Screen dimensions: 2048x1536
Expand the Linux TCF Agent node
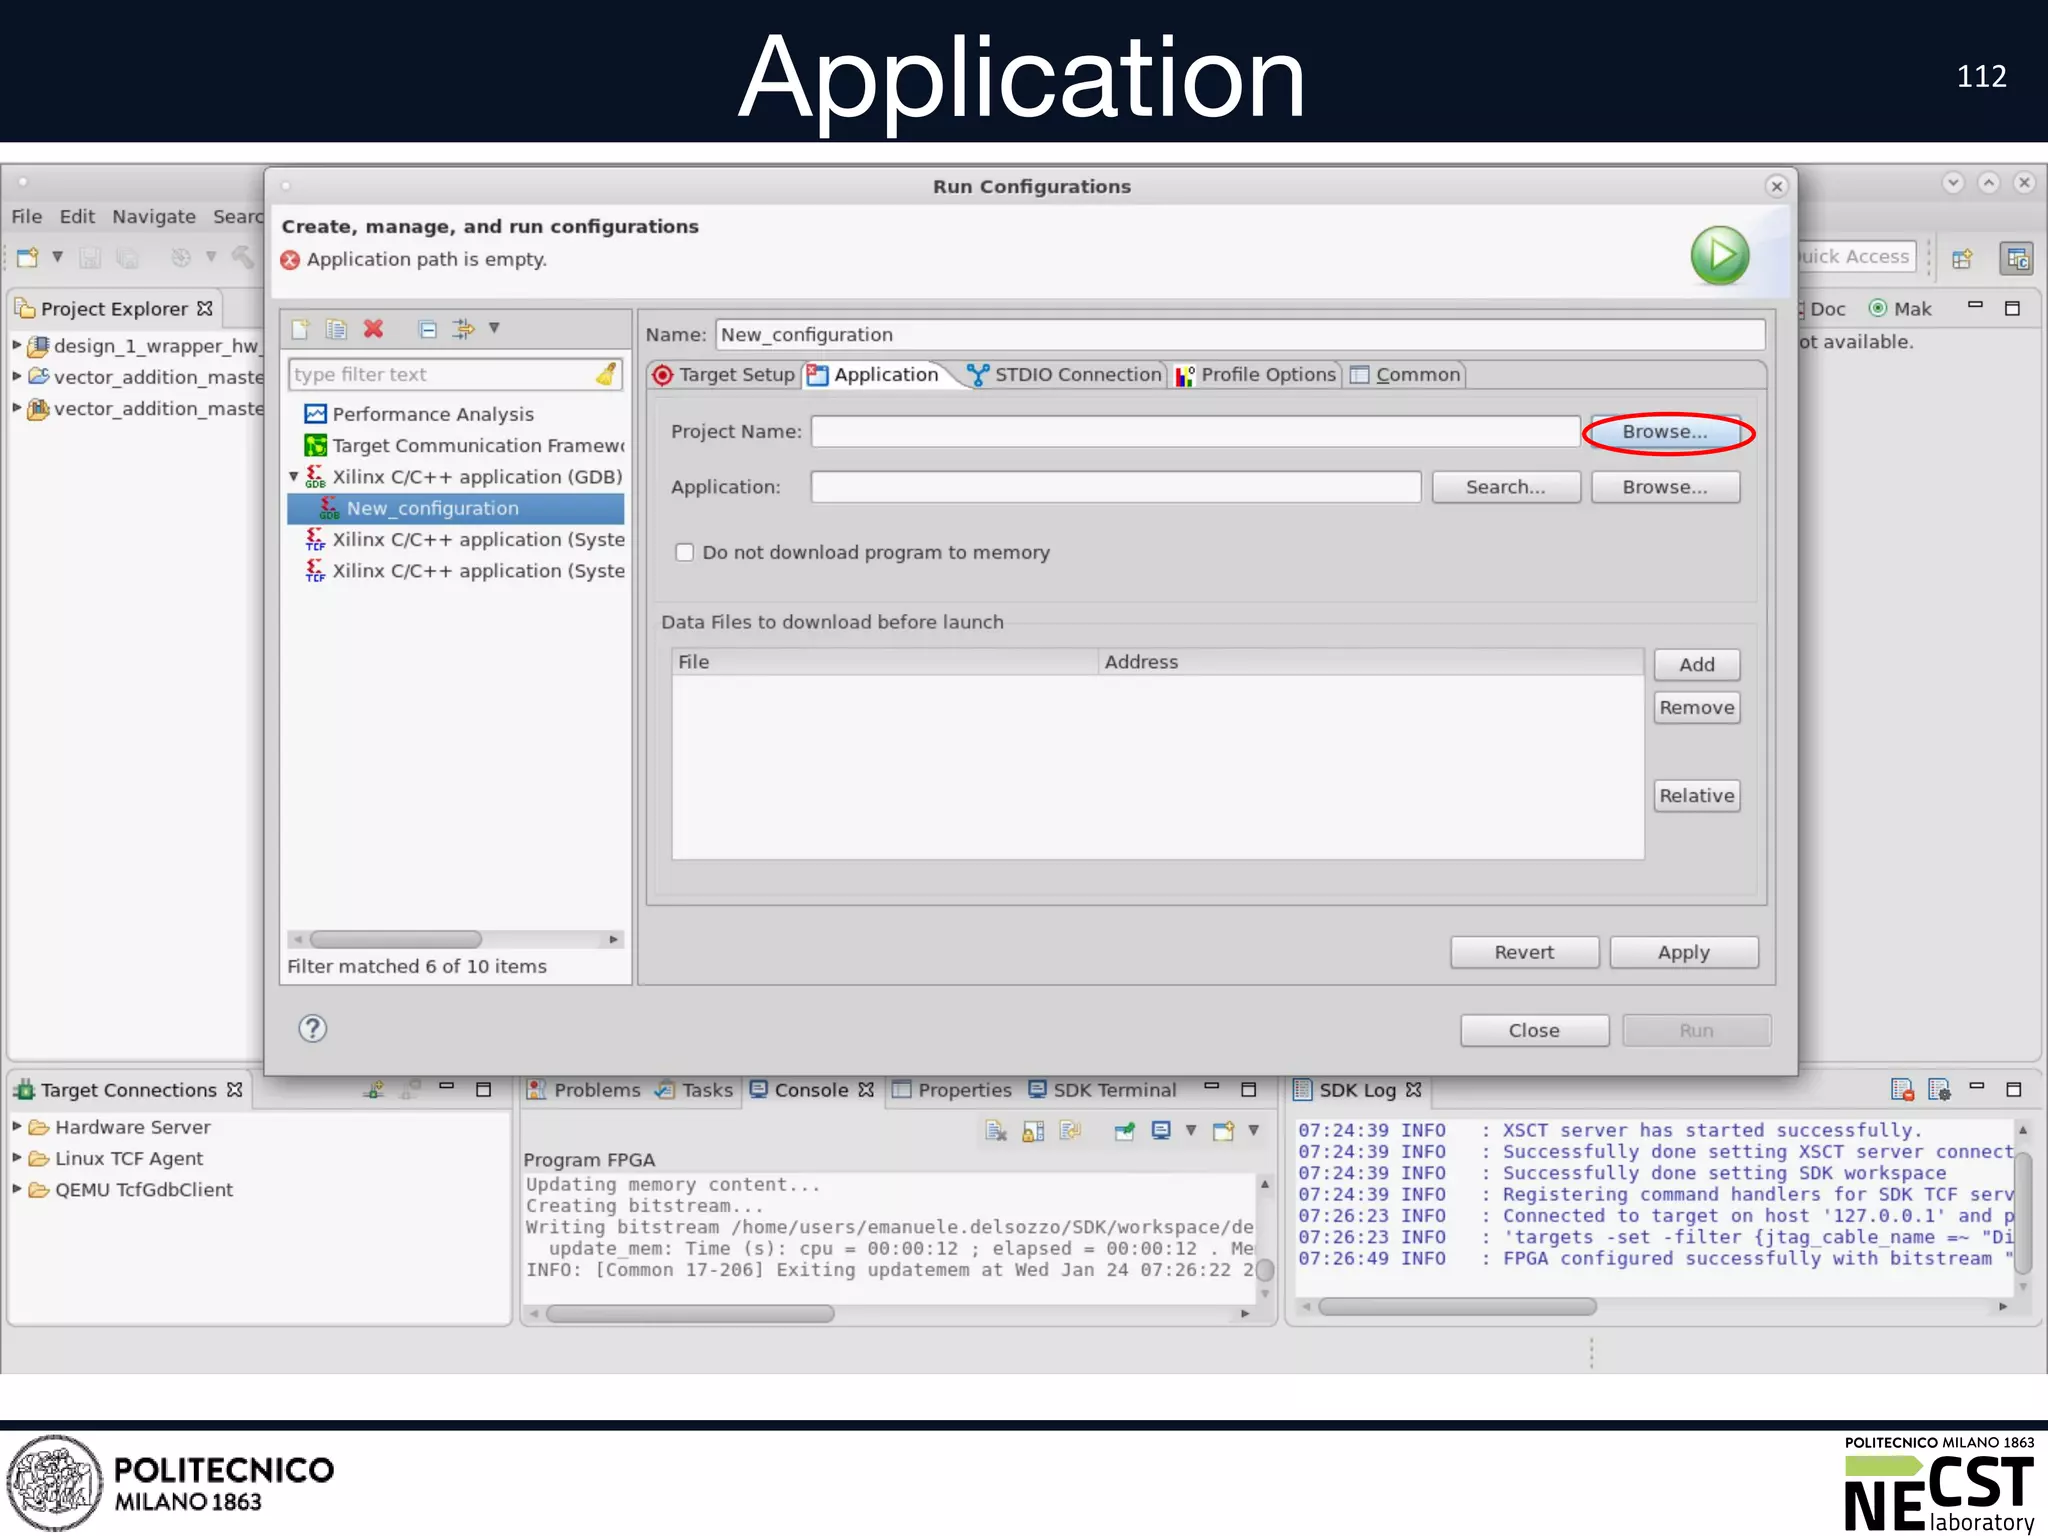pos(17,1158)
